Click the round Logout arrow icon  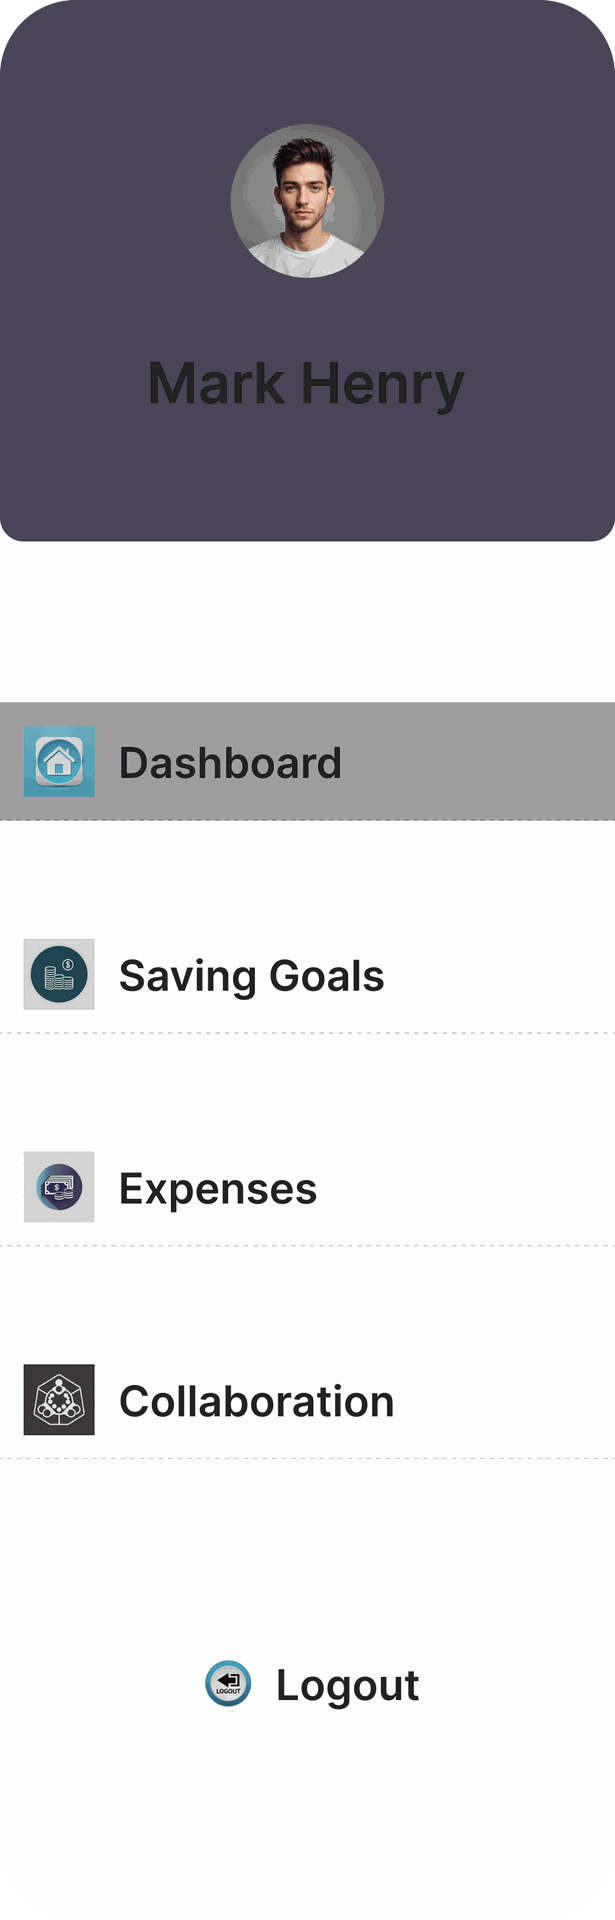click(x=228, y=1684)
